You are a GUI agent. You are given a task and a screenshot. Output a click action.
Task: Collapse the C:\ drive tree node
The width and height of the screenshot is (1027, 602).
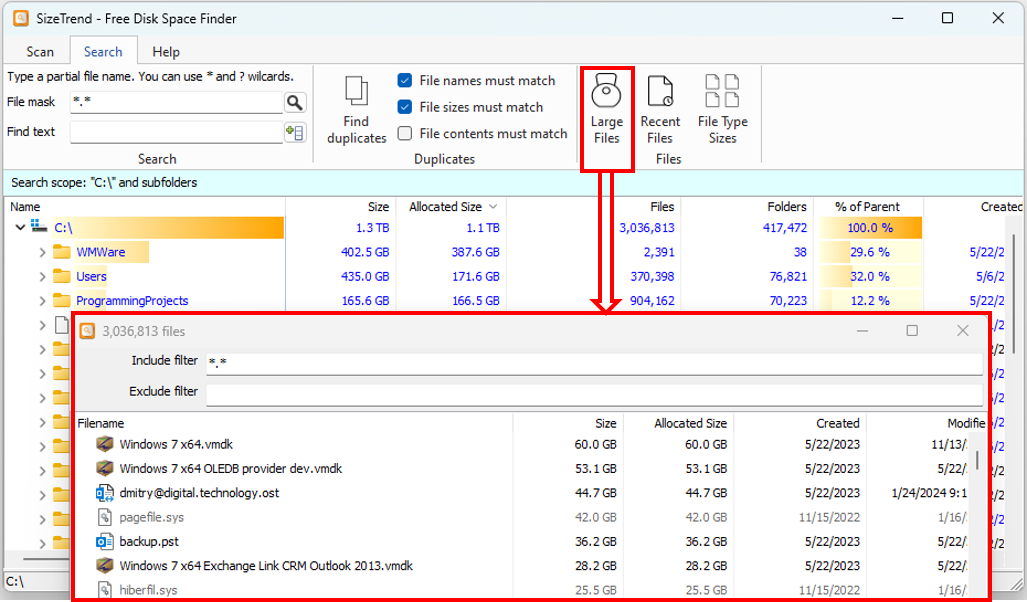(x=19, y=228)
